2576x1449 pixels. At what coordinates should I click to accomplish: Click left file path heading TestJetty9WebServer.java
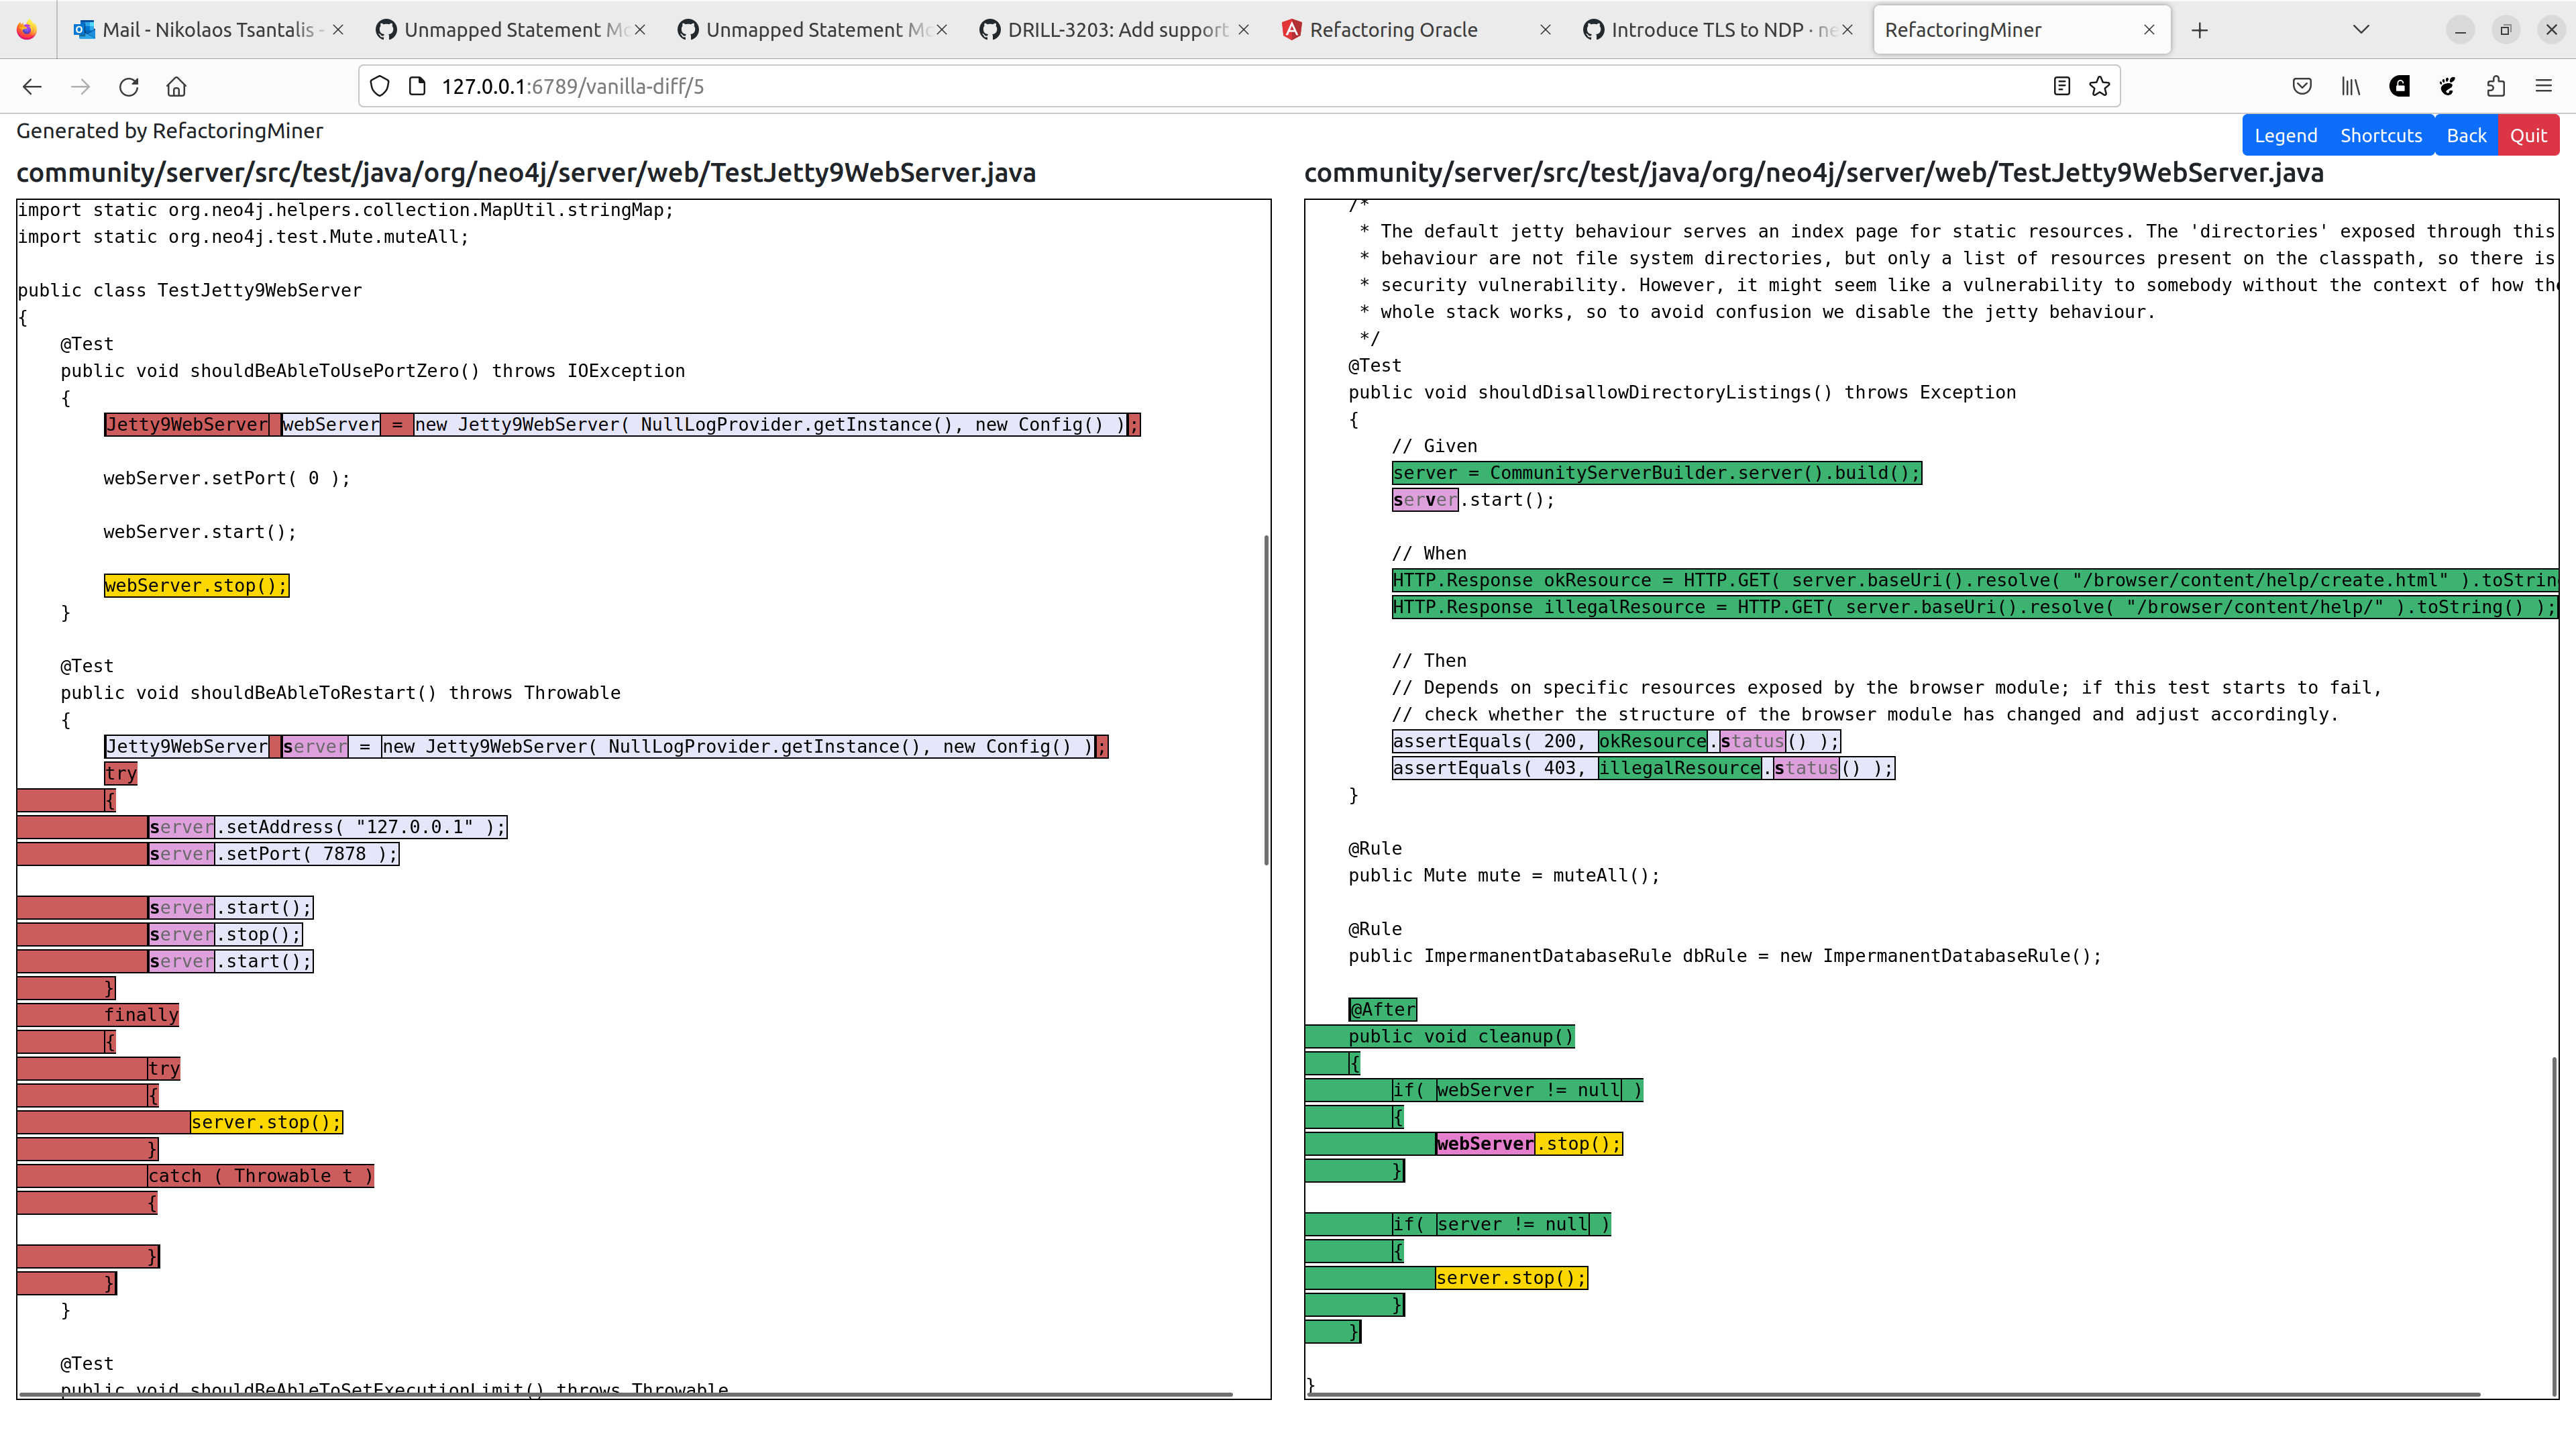click(526, 173)
